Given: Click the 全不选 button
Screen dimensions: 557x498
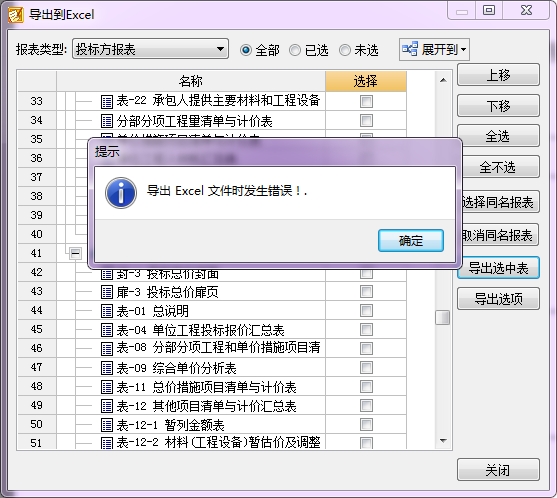Looking at the screenshot, I should (x=500, y=167).
